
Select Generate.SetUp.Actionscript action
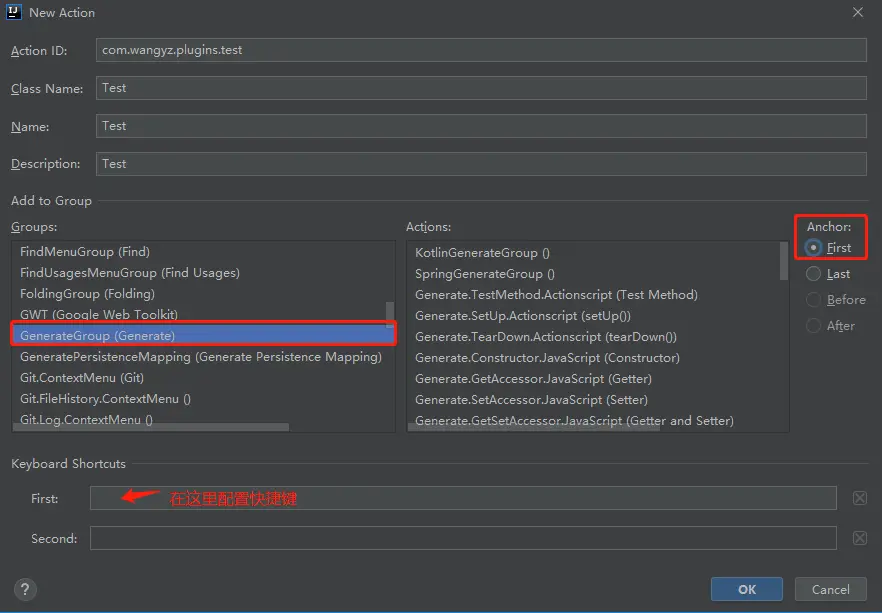point(598,316)
